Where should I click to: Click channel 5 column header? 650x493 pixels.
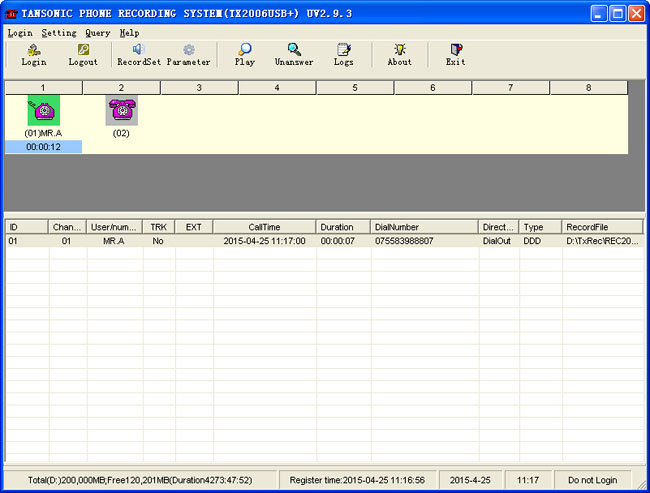[x=355, y=88]
